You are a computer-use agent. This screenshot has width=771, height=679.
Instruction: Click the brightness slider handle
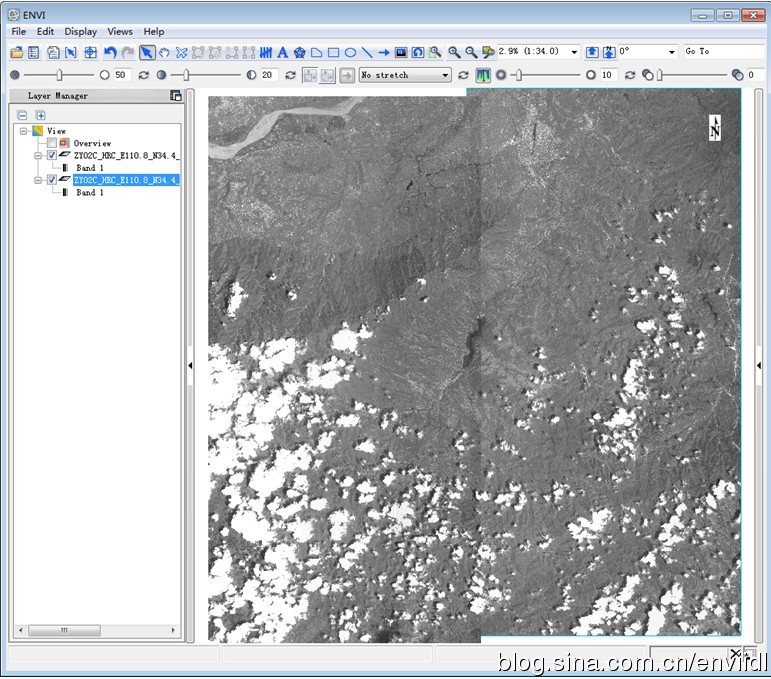pyautogui.click(x=60, y=75)
